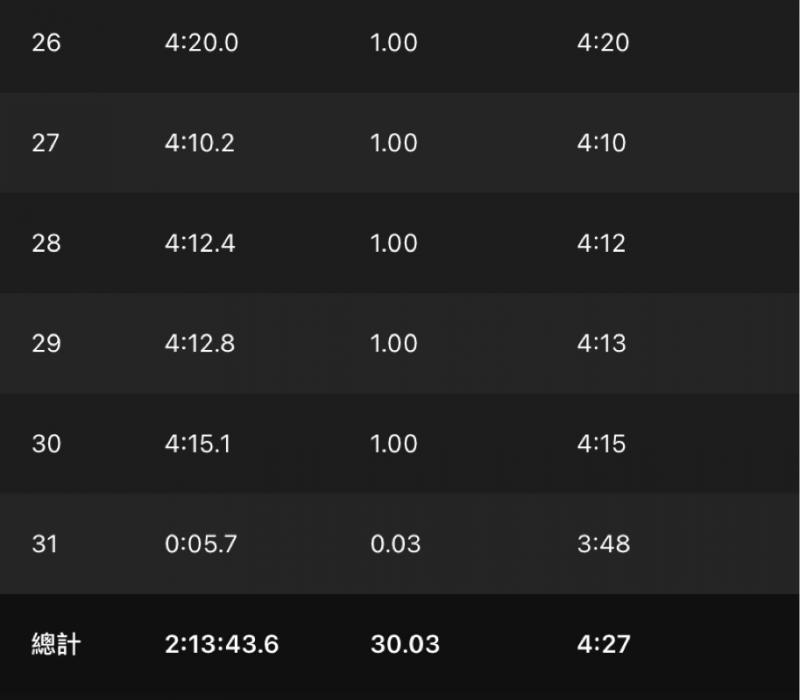Click total time 2:13:43.6
800x700 pixels.
point(221,644)
